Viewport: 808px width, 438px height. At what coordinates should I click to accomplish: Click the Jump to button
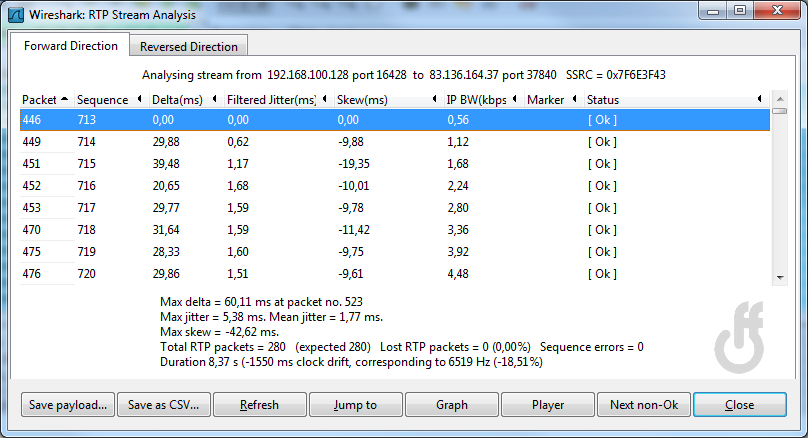pyautogui.click(x=356, y=405)
